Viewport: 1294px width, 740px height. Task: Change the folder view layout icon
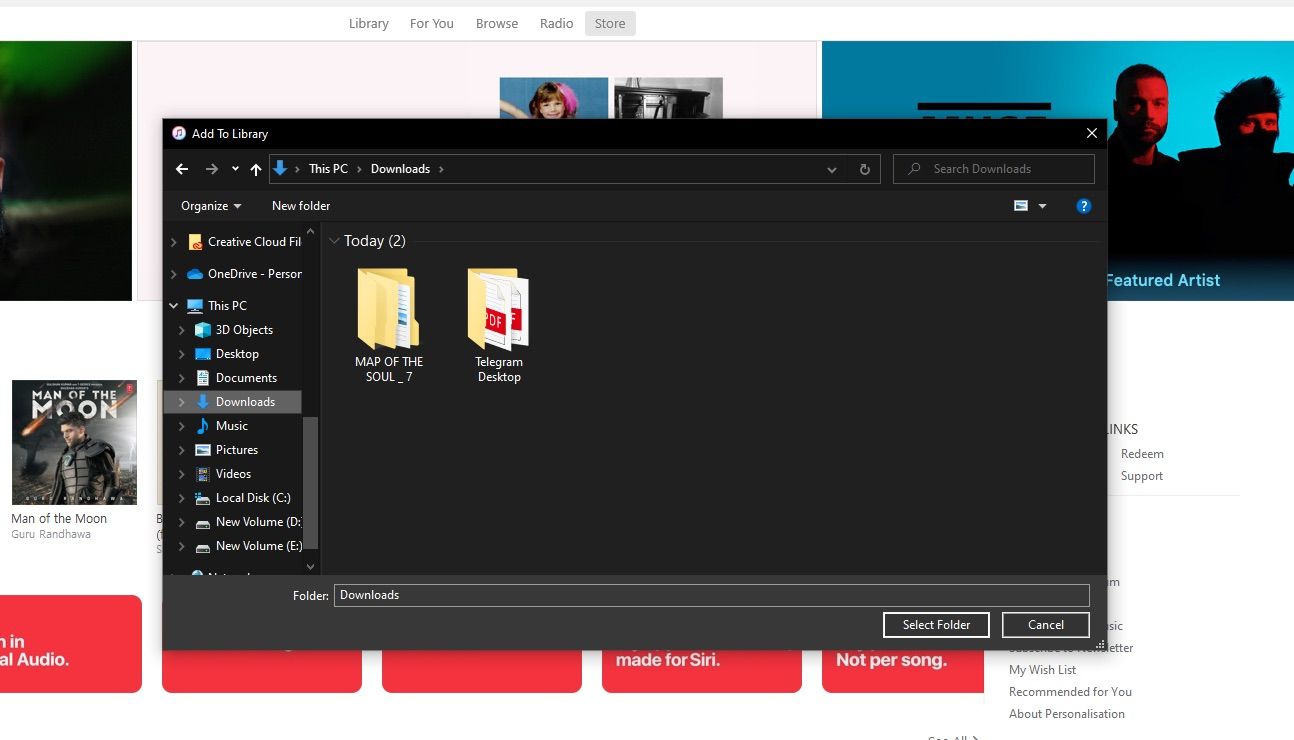[x=1022, y=205]
